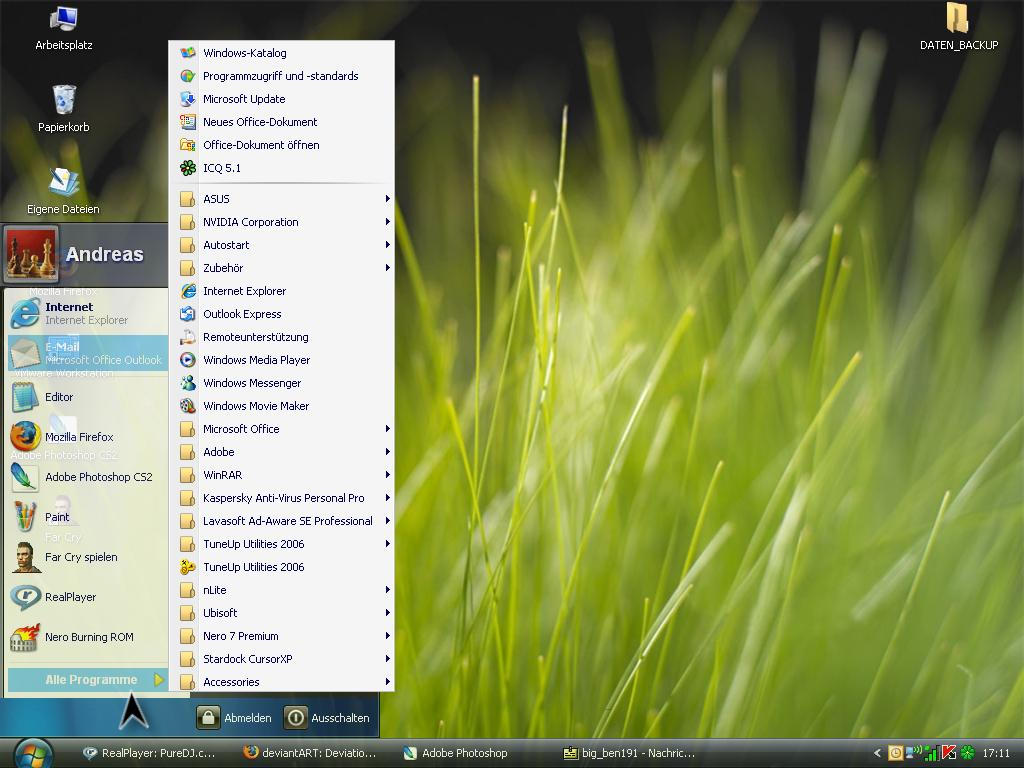
Task: Switch to deviantART Firefox taskbar window
Action: point(310,753)
